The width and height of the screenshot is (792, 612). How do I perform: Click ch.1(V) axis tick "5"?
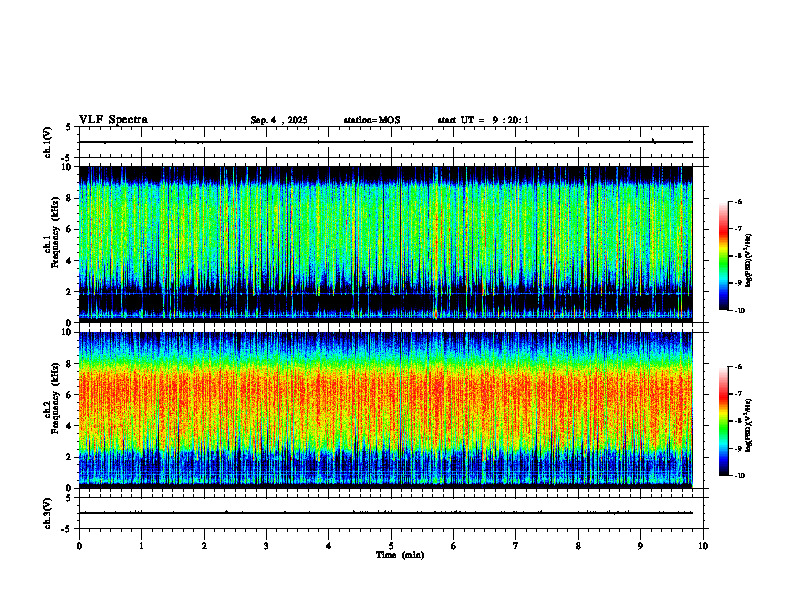point(69,127)
